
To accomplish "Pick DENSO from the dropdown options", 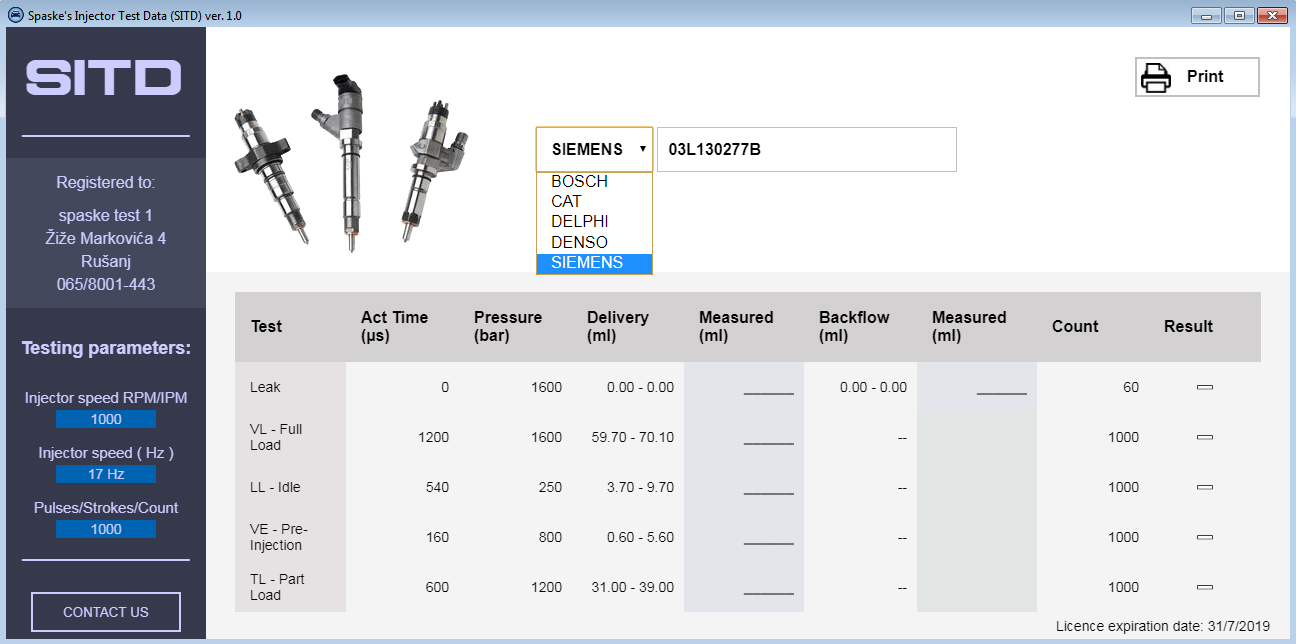I will tap(594, 242).
